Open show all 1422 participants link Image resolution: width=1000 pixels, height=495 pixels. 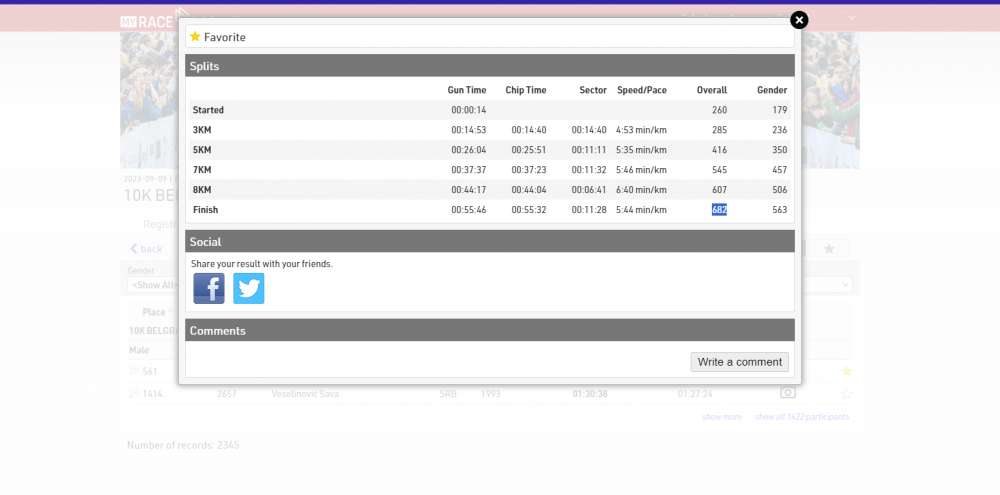[802, 417]
